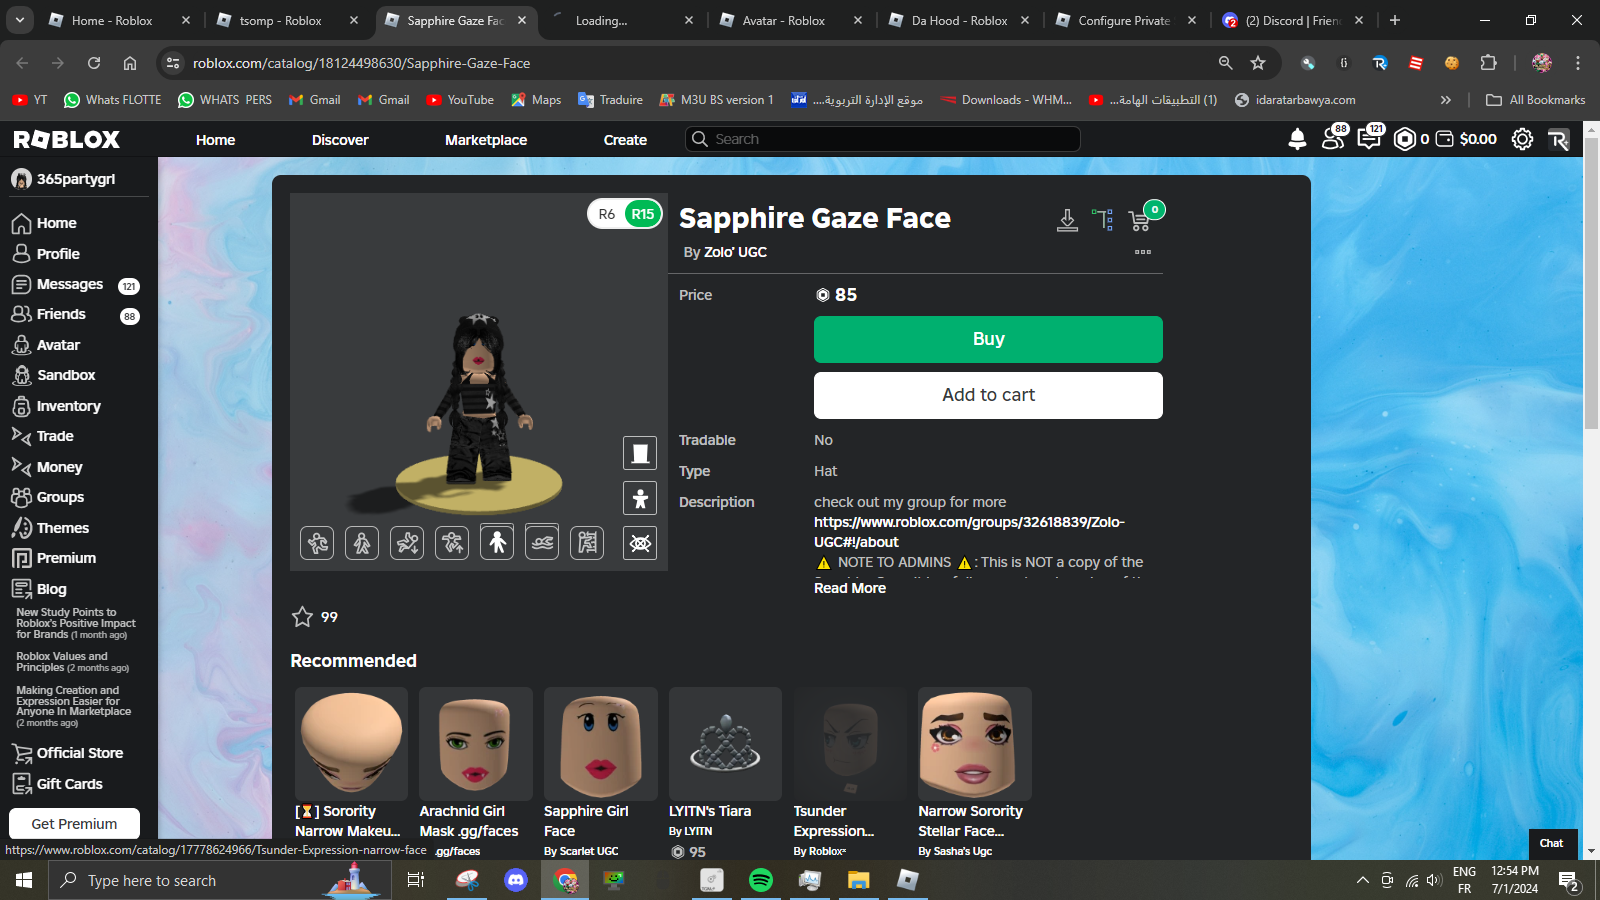Buy the Sapphire Gaze Face
Viewport: 1600px width, 900px height.
pos(988,339)
